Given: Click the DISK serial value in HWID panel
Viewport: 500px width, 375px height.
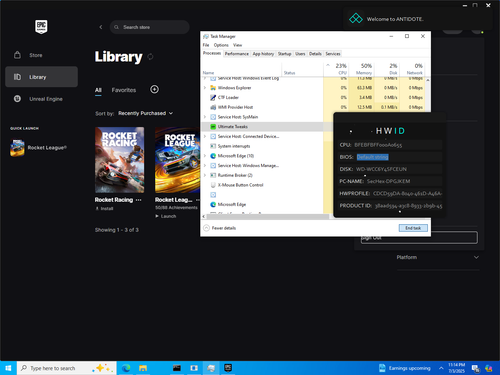Looking at the screenshot, I should [x=381, y=169].
